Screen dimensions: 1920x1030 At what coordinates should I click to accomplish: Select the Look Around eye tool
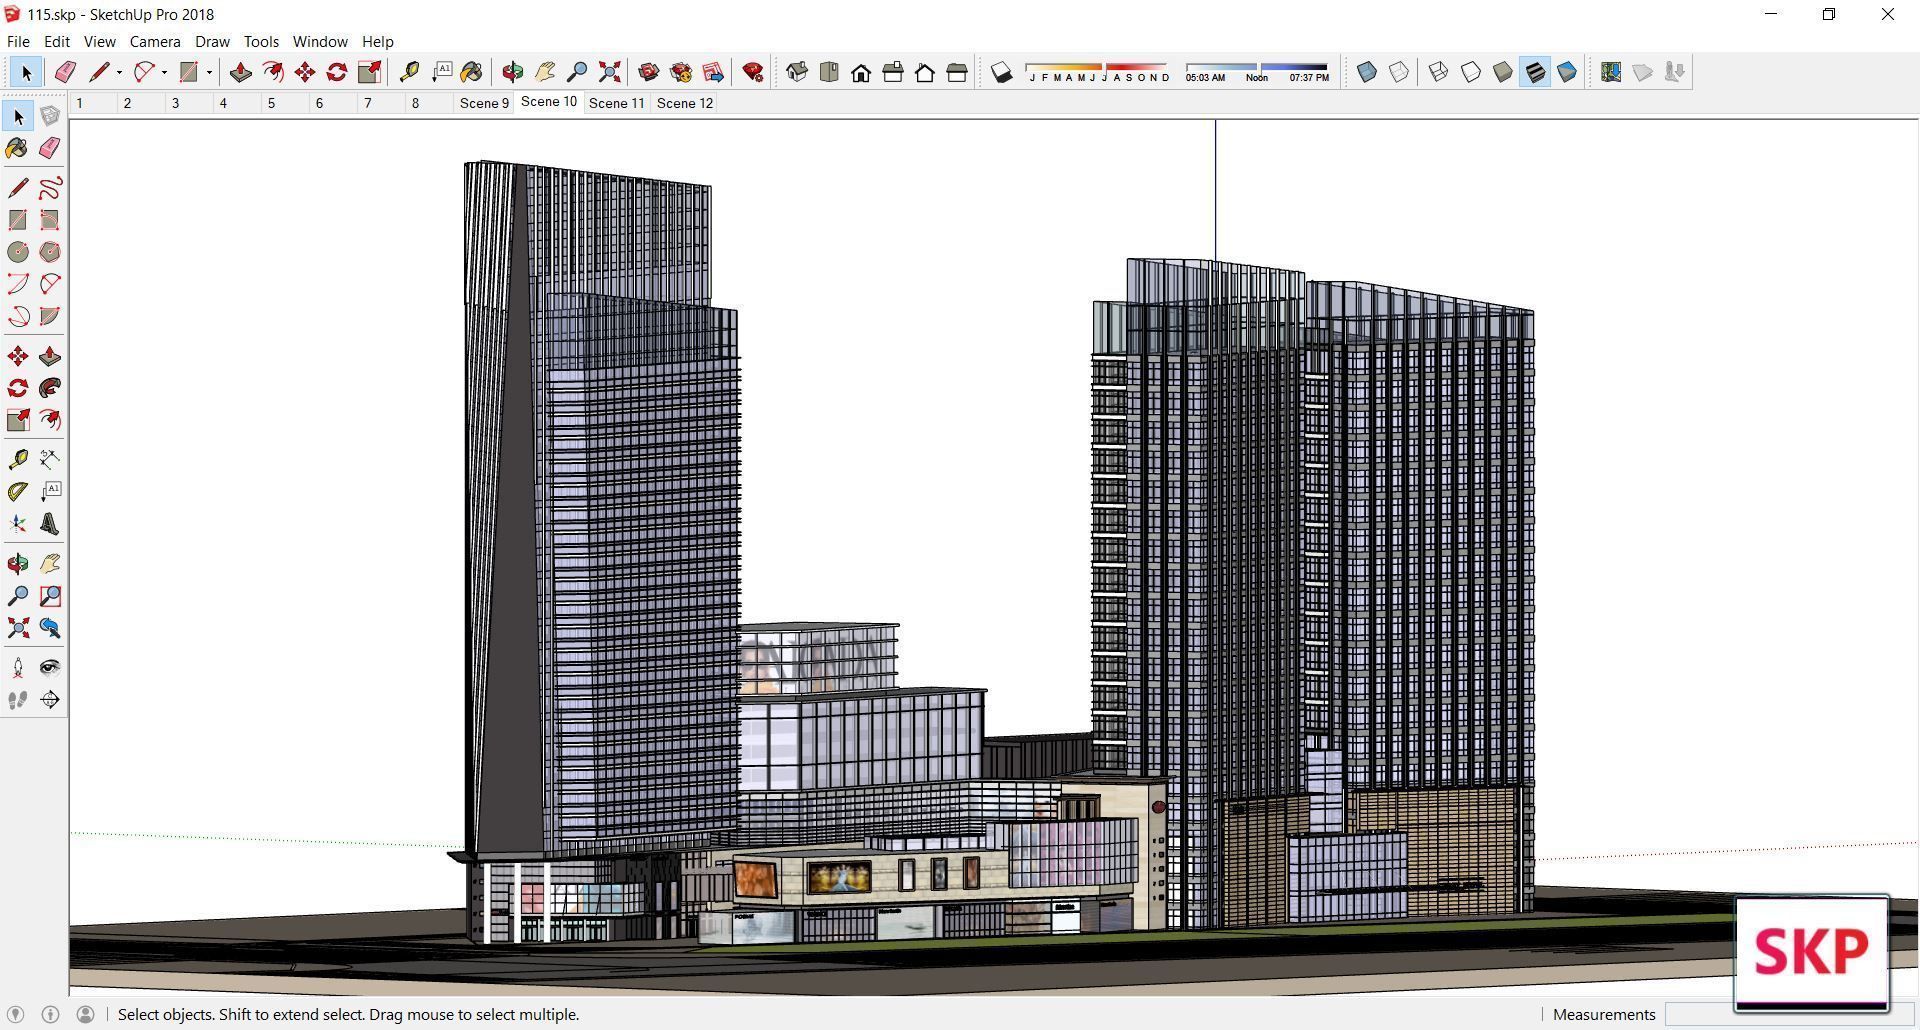click(50, 668)
